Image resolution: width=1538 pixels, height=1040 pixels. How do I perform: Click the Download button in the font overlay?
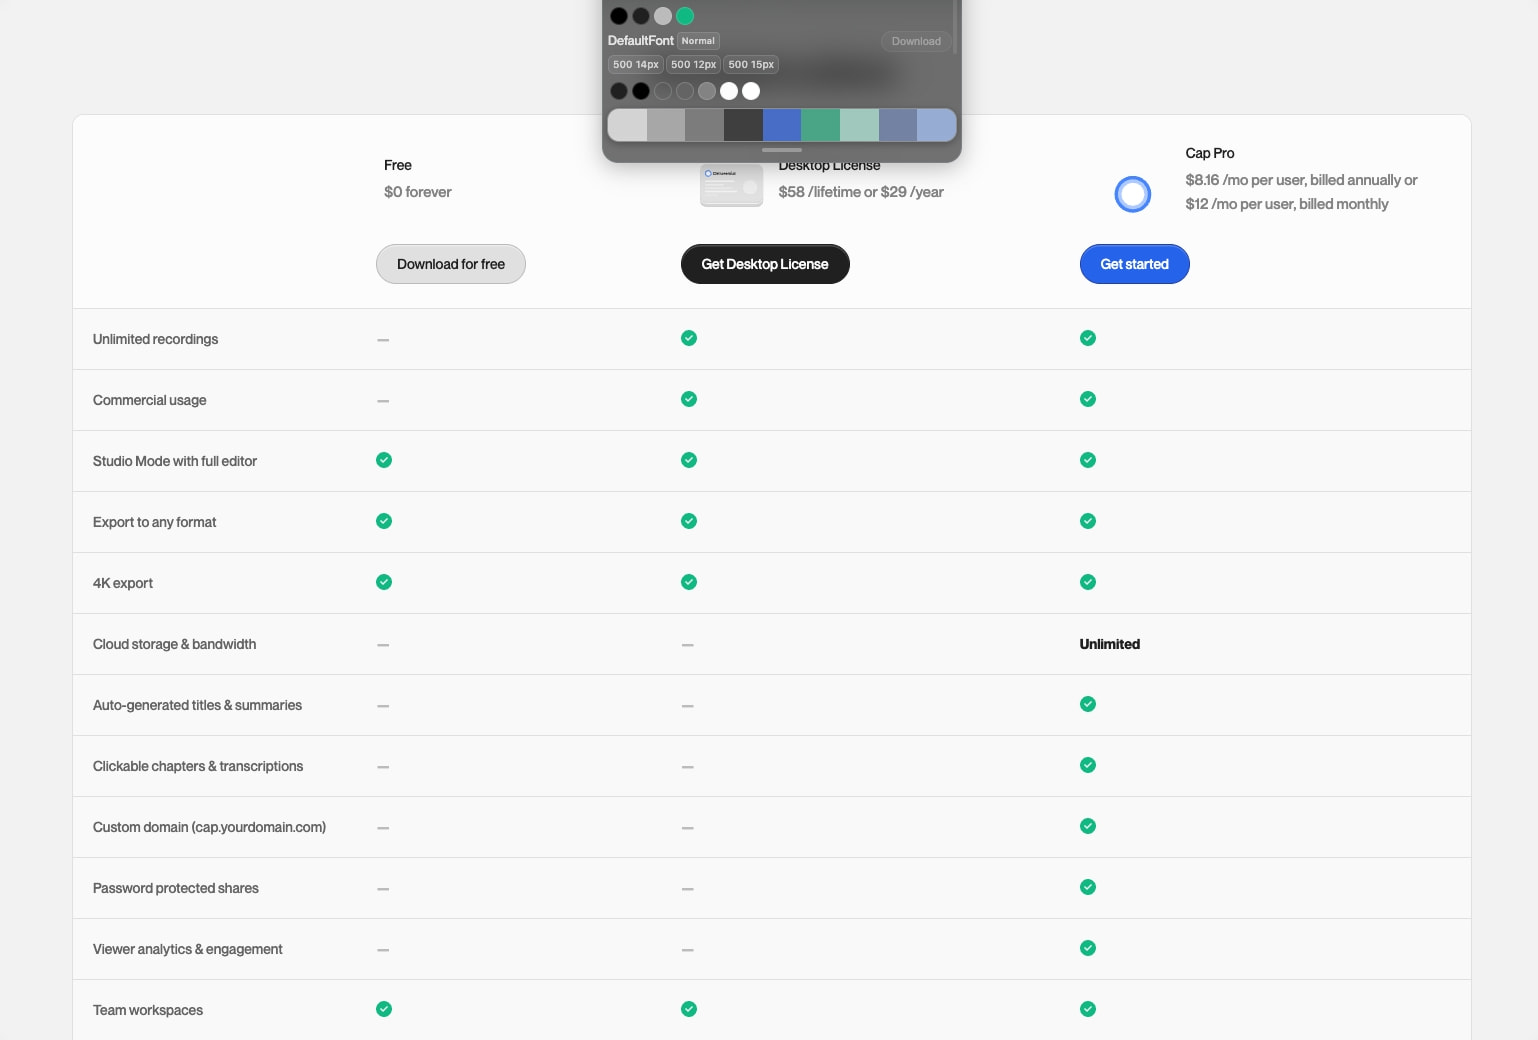916,41
